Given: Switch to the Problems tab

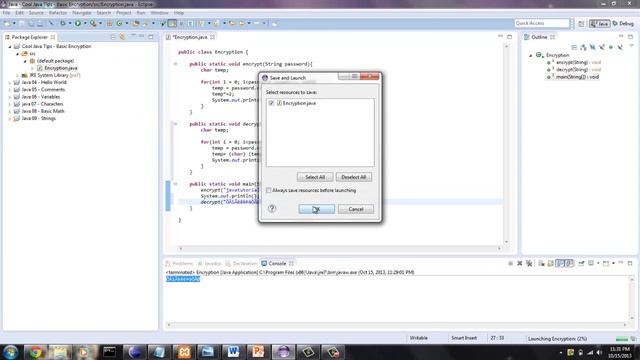Looking at the screenshot, I should point(179,264).
